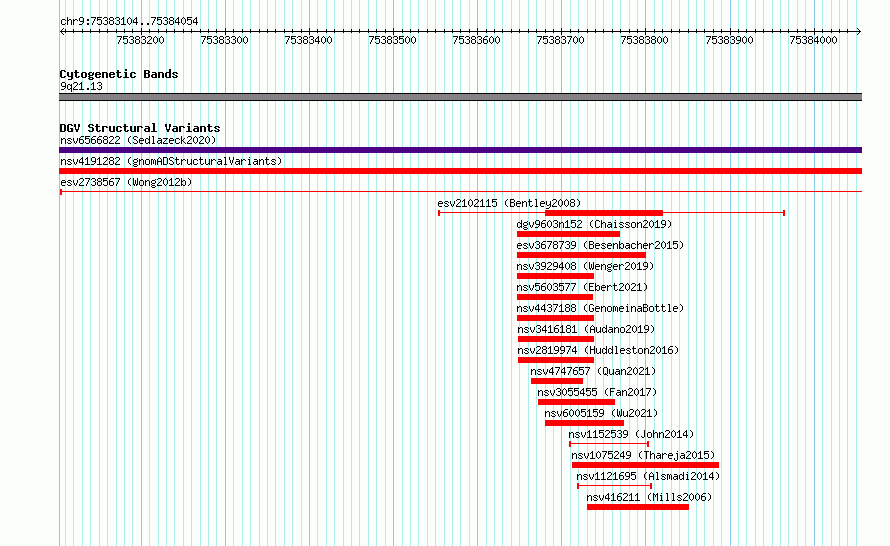Open nsv3055455 (Fan2017) variant label
This screenshot has height=546, width=890.
tap(597, 392)
